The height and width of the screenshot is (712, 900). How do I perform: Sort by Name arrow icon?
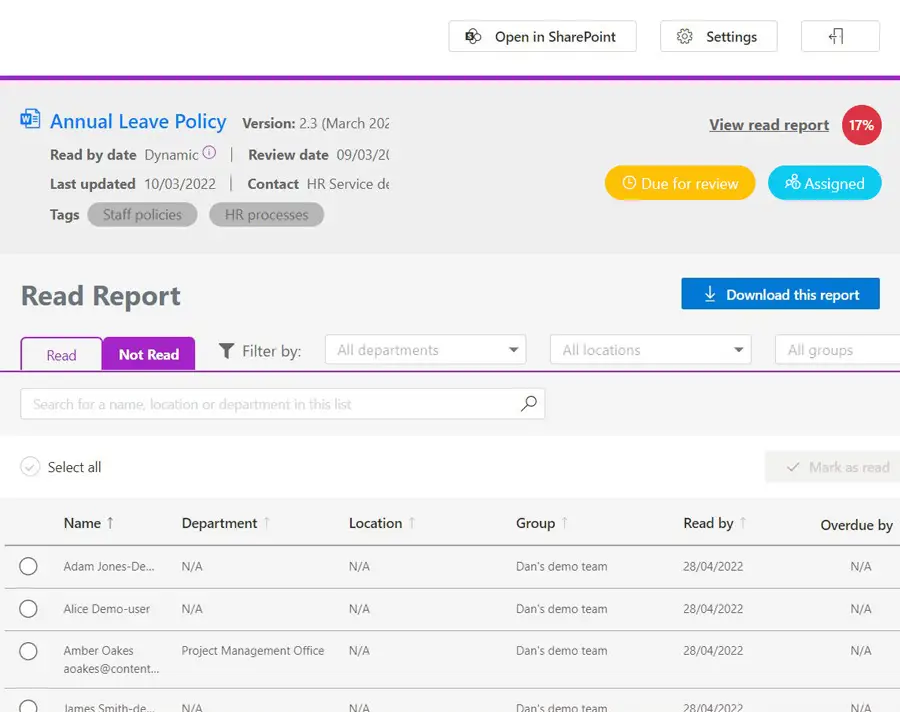110,523
